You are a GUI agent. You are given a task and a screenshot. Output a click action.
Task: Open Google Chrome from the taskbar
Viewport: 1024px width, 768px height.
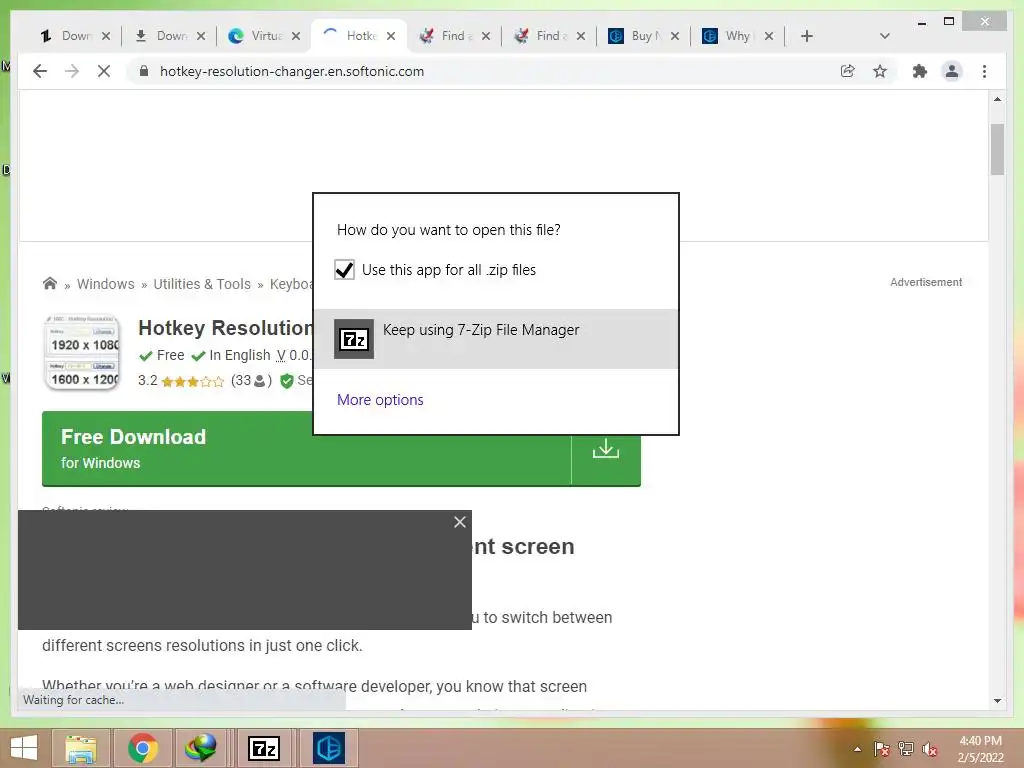pyautogui.click(x=143, y=748)
